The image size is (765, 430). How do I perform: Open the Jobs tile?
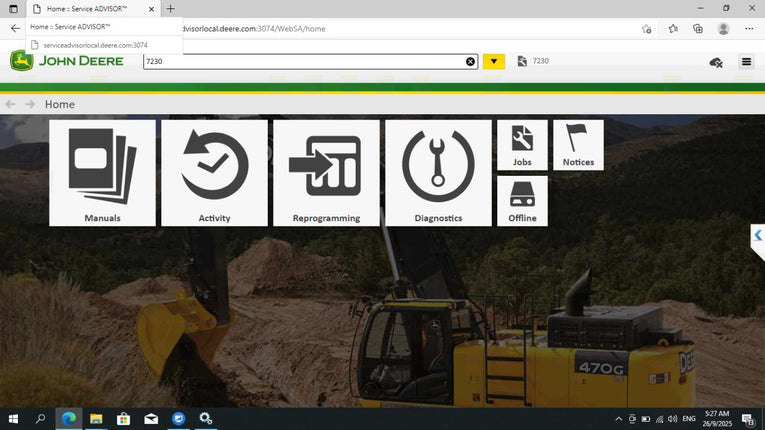522,145
